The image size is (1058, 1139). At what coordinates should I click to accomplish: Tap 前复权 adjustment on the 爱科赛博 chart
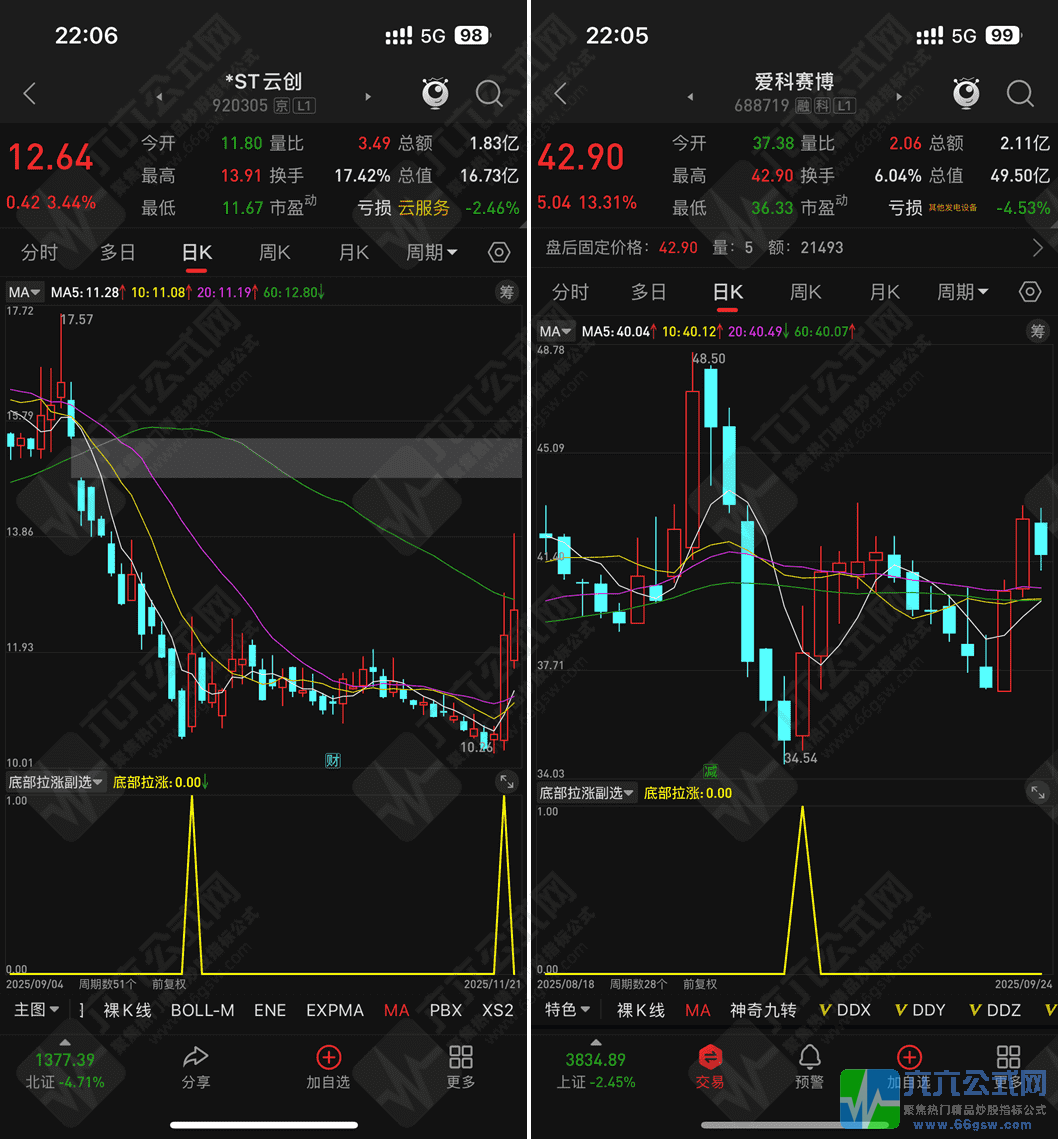click(700, 984)
